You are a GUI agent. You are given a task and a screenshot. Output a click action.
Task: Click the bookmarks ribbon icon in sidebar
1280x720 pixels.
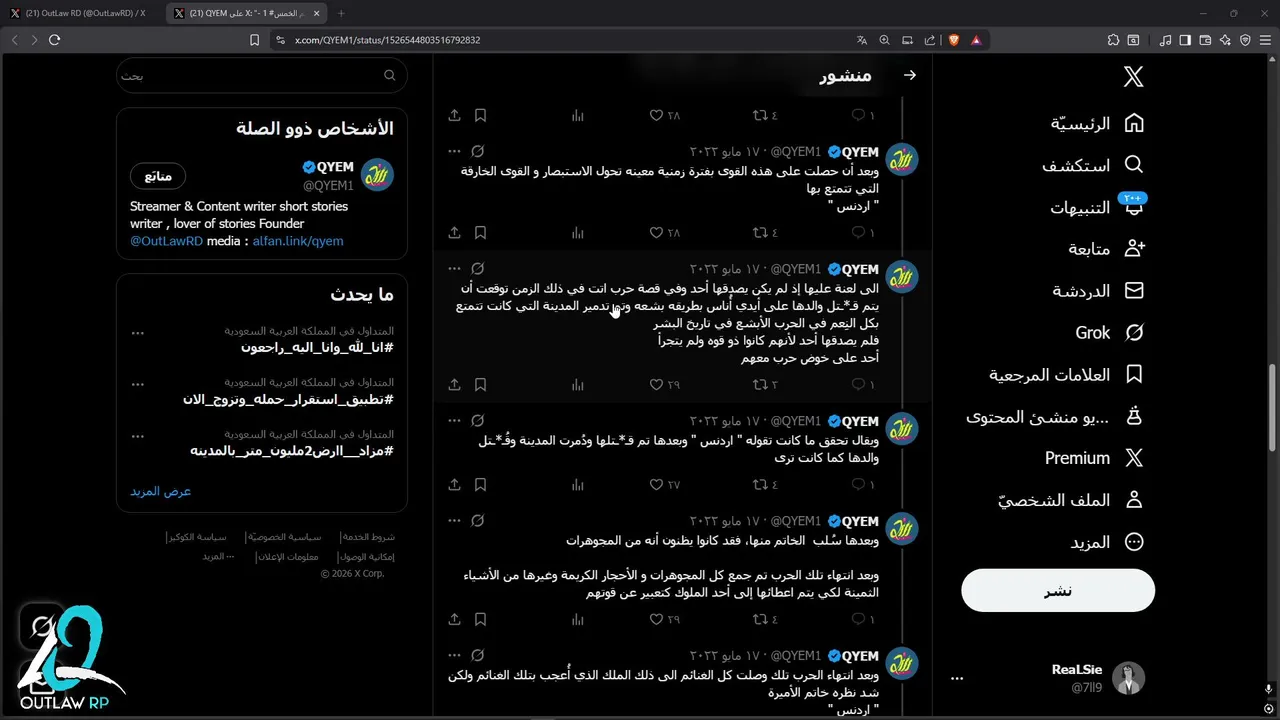click(1134, 374)
